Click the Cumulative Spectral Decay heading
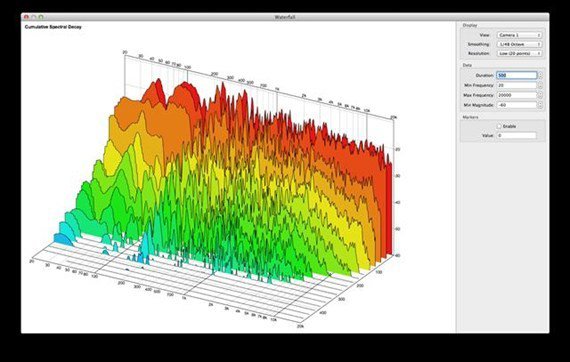Screen dimensions: 570x362 tap(53, 27)
